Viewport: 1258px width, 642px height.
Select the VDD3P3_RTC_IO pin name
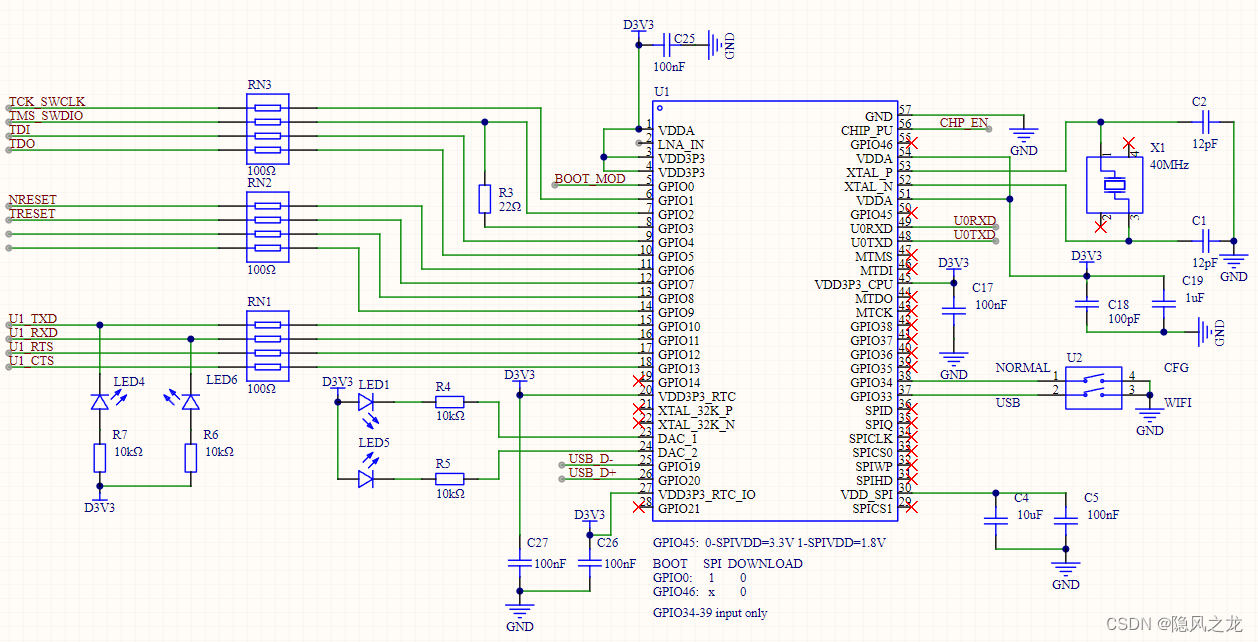[707, 495]
